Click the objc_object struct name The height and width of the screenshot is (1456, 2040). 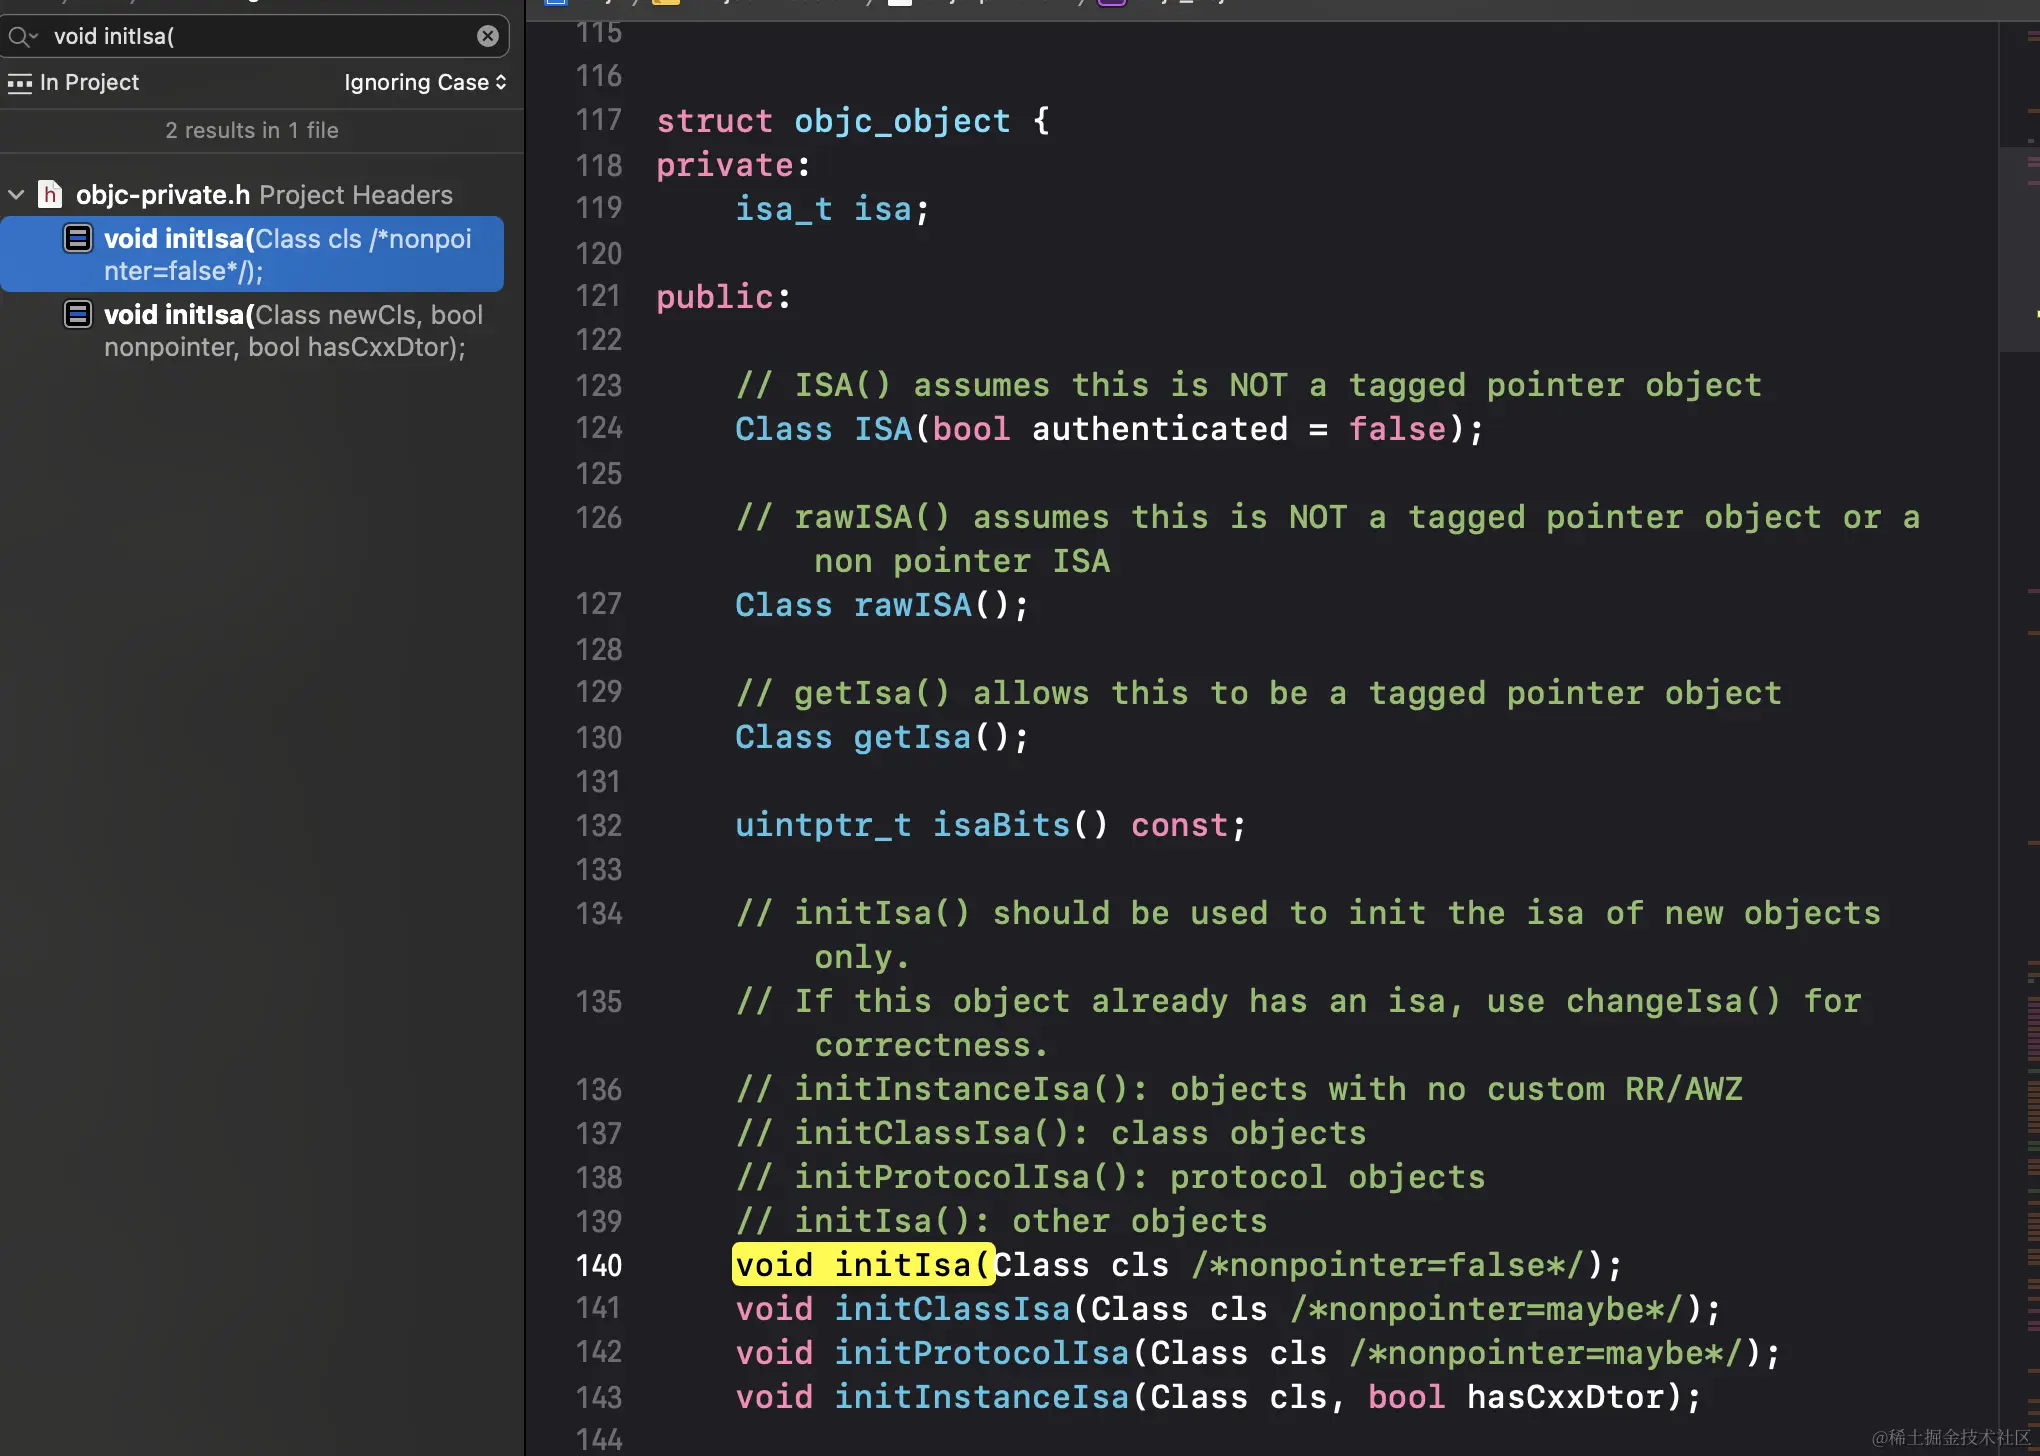pos(901,122)
